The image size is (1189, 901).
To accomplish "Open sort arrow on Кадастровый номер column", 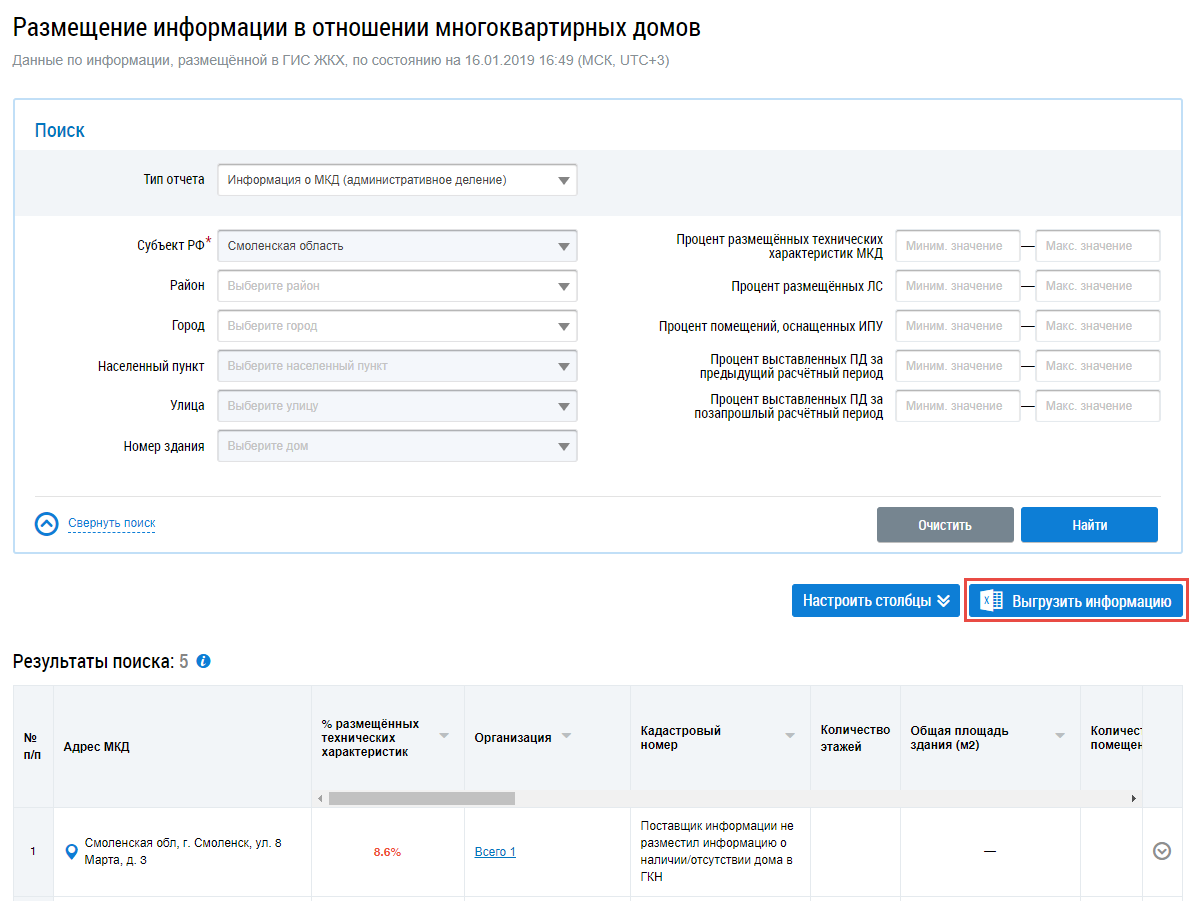I will pyautogui.click(x=790, y=737).
